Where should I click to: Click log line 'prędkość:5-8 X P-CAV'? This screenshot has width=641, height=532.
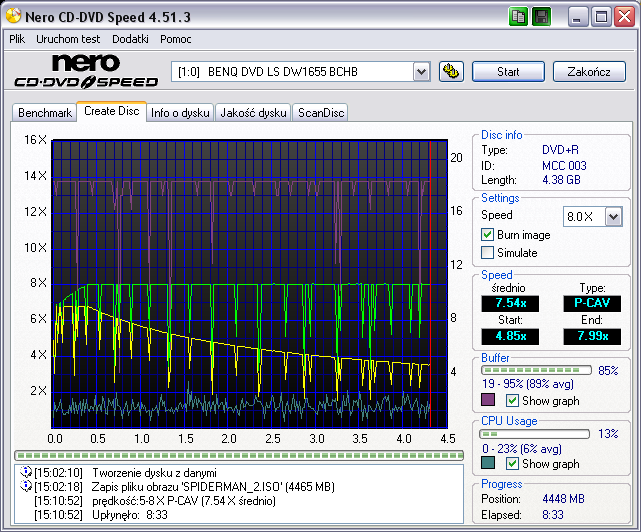point(184,501)
